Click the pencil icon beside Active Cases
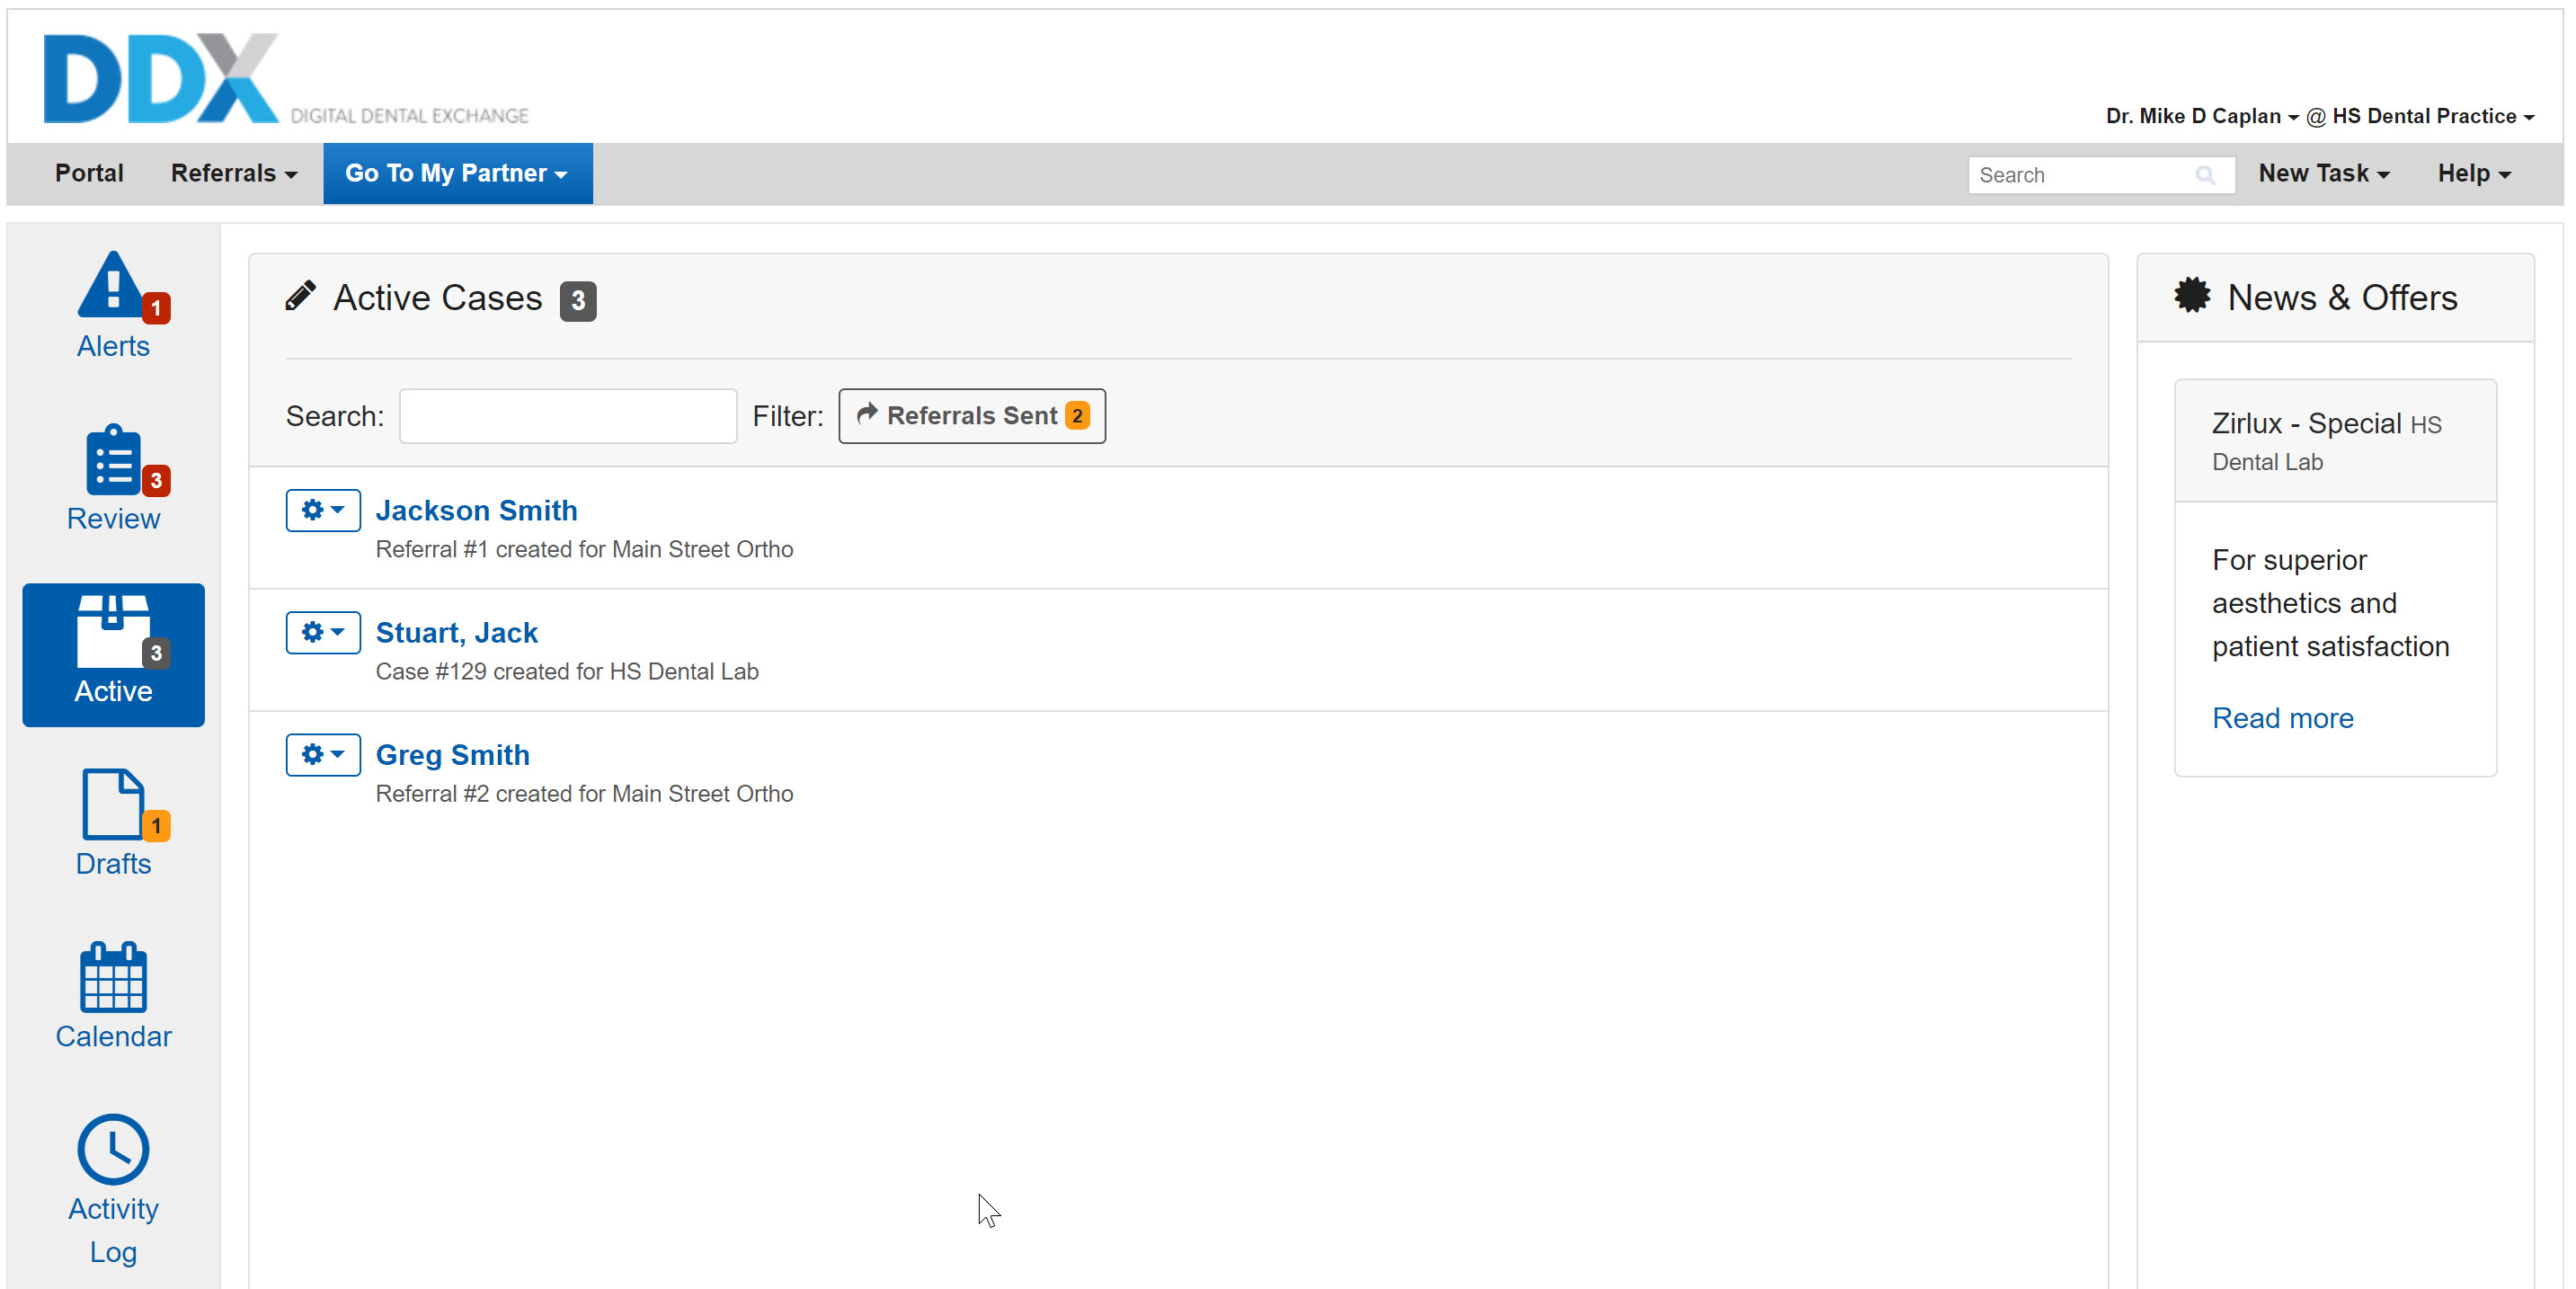Viewport: 2576px width, 1289px height. [x=300, y=296]
